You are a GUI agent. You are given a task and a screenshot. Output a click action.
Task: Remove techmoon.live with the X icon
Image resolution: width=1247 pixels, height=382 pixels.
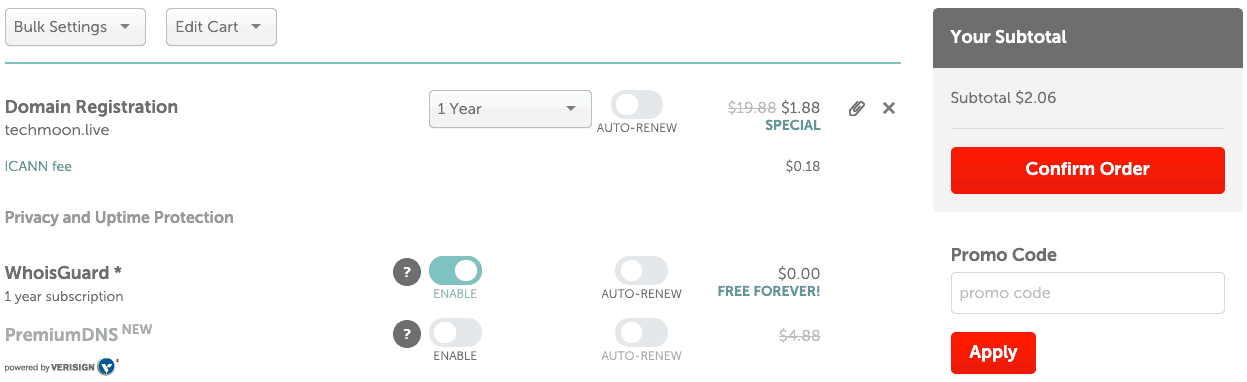[x=888, y=108]
